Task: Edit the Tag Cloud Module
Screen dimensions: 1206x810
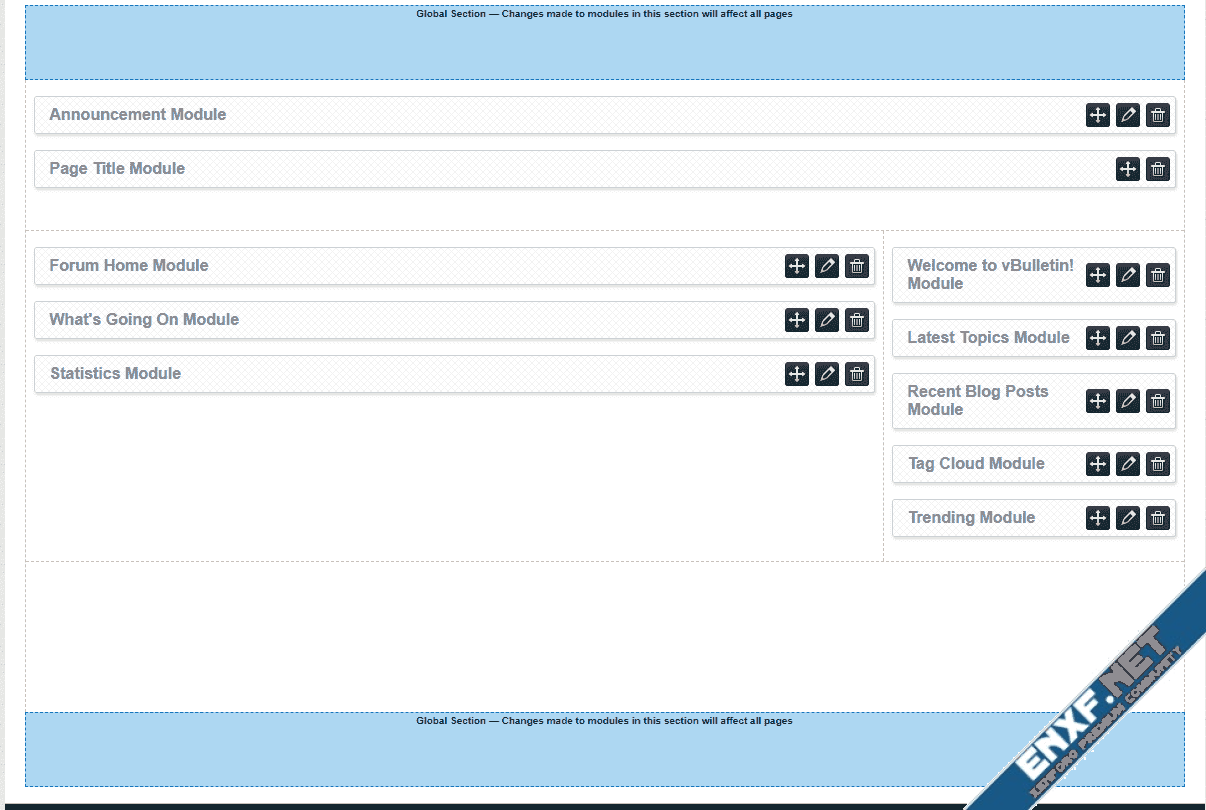Action: click(1128, 464)
